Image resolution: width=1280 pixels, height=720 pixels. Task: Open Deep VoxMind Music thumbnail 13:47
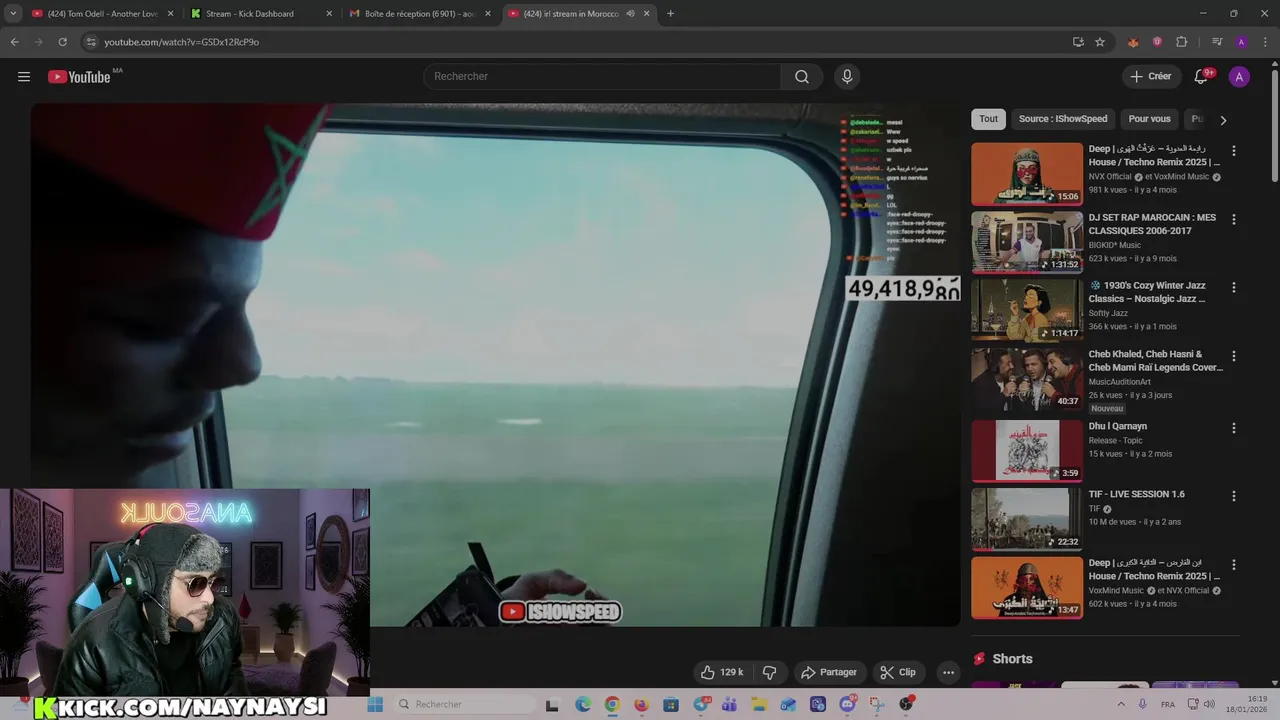pos(1027,588)
